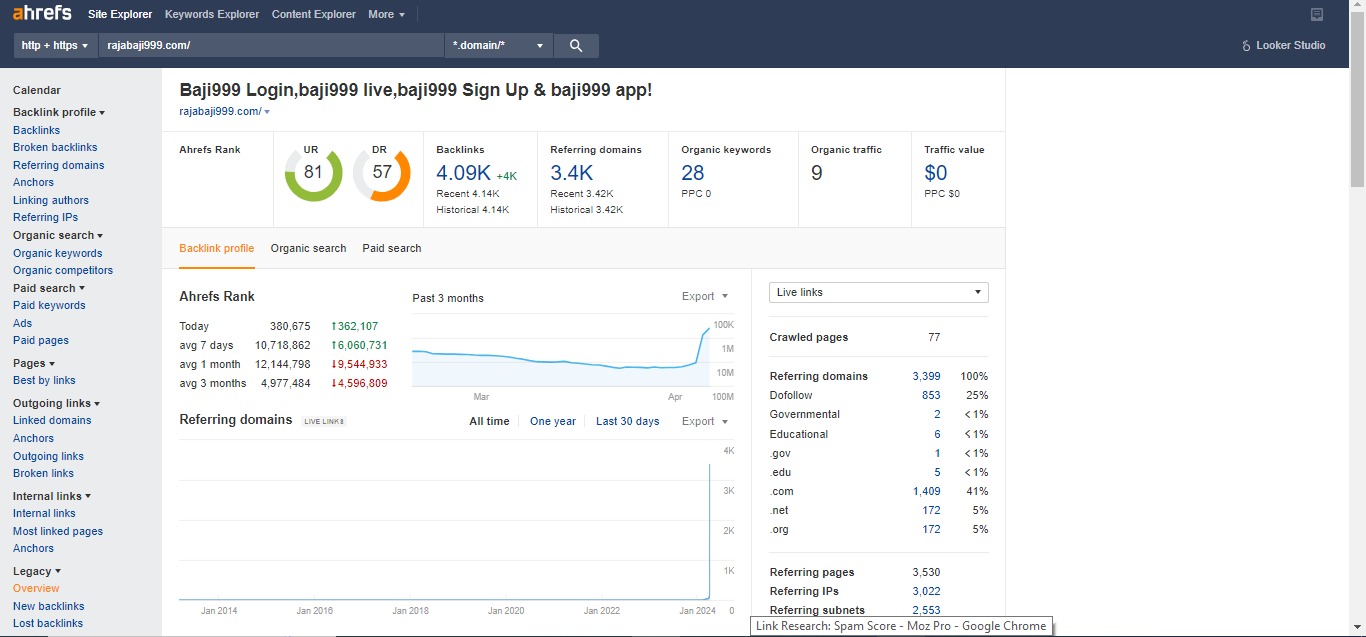Open the http + https protocol dropdown
Viewport: 1366px width, 637px height.
[55, 46]
